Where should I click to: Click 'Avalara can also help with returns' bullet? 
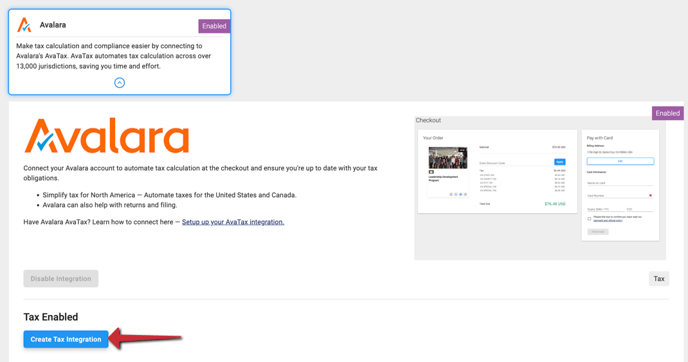(x=110, y=205)
